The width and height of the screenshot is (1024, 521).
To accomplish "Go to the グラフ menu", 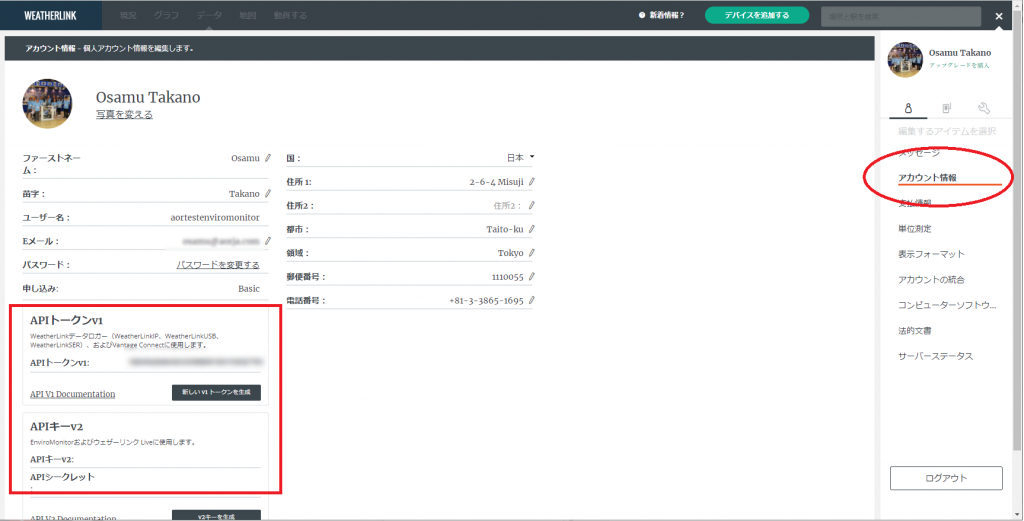I will tap(167, 16).
